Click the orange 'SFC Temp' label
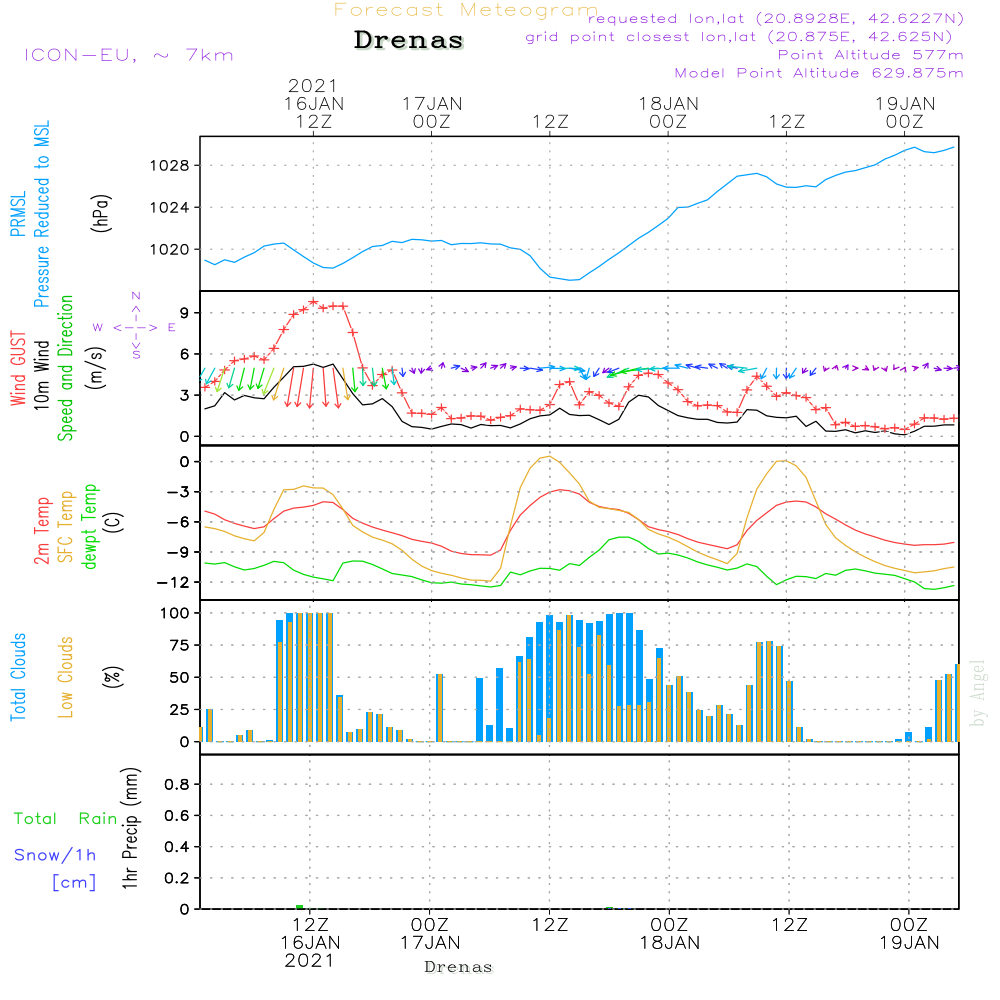The width and height of the screenshot is (1000, 1000). 66,527
